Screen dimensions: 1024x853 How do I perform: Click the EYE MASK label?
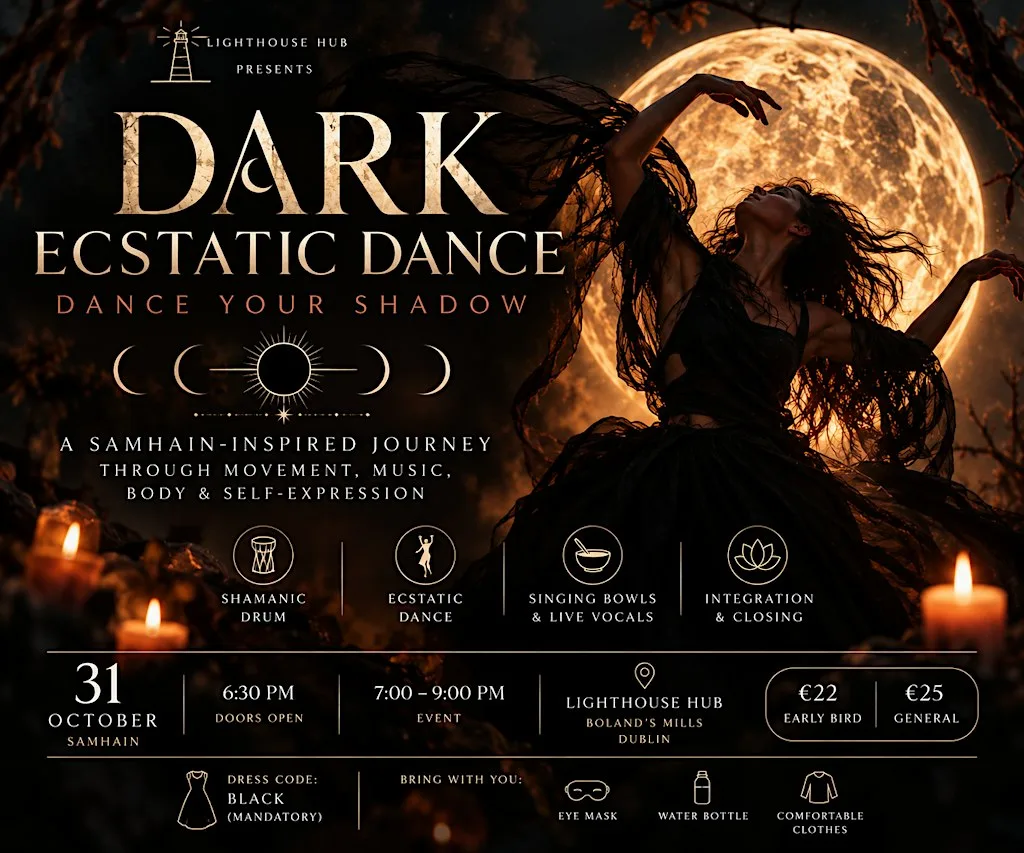(588, 816)
